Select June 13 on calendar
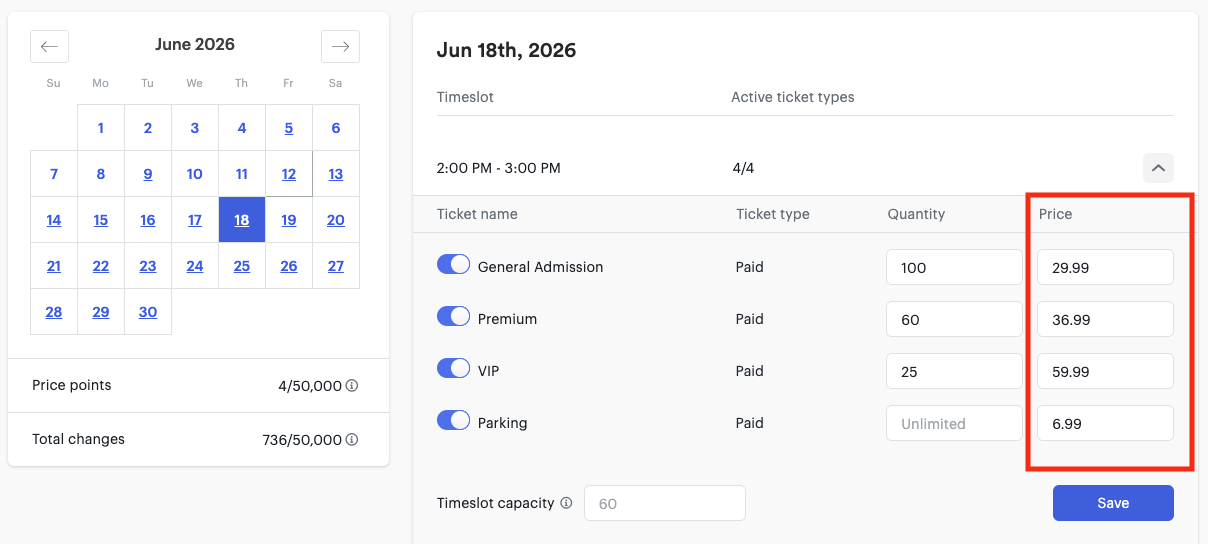This screenshot has width=1208, height=544. (336, 174)
